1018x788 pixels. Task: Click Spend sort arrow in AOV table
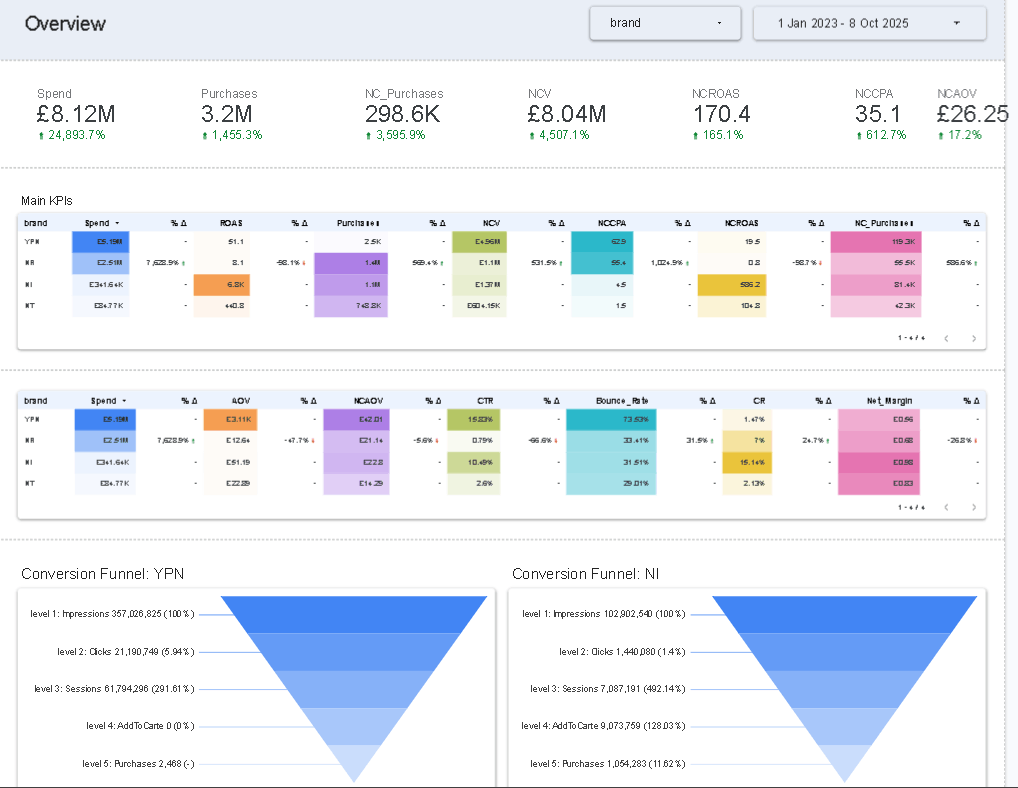(x=124, y=401)
